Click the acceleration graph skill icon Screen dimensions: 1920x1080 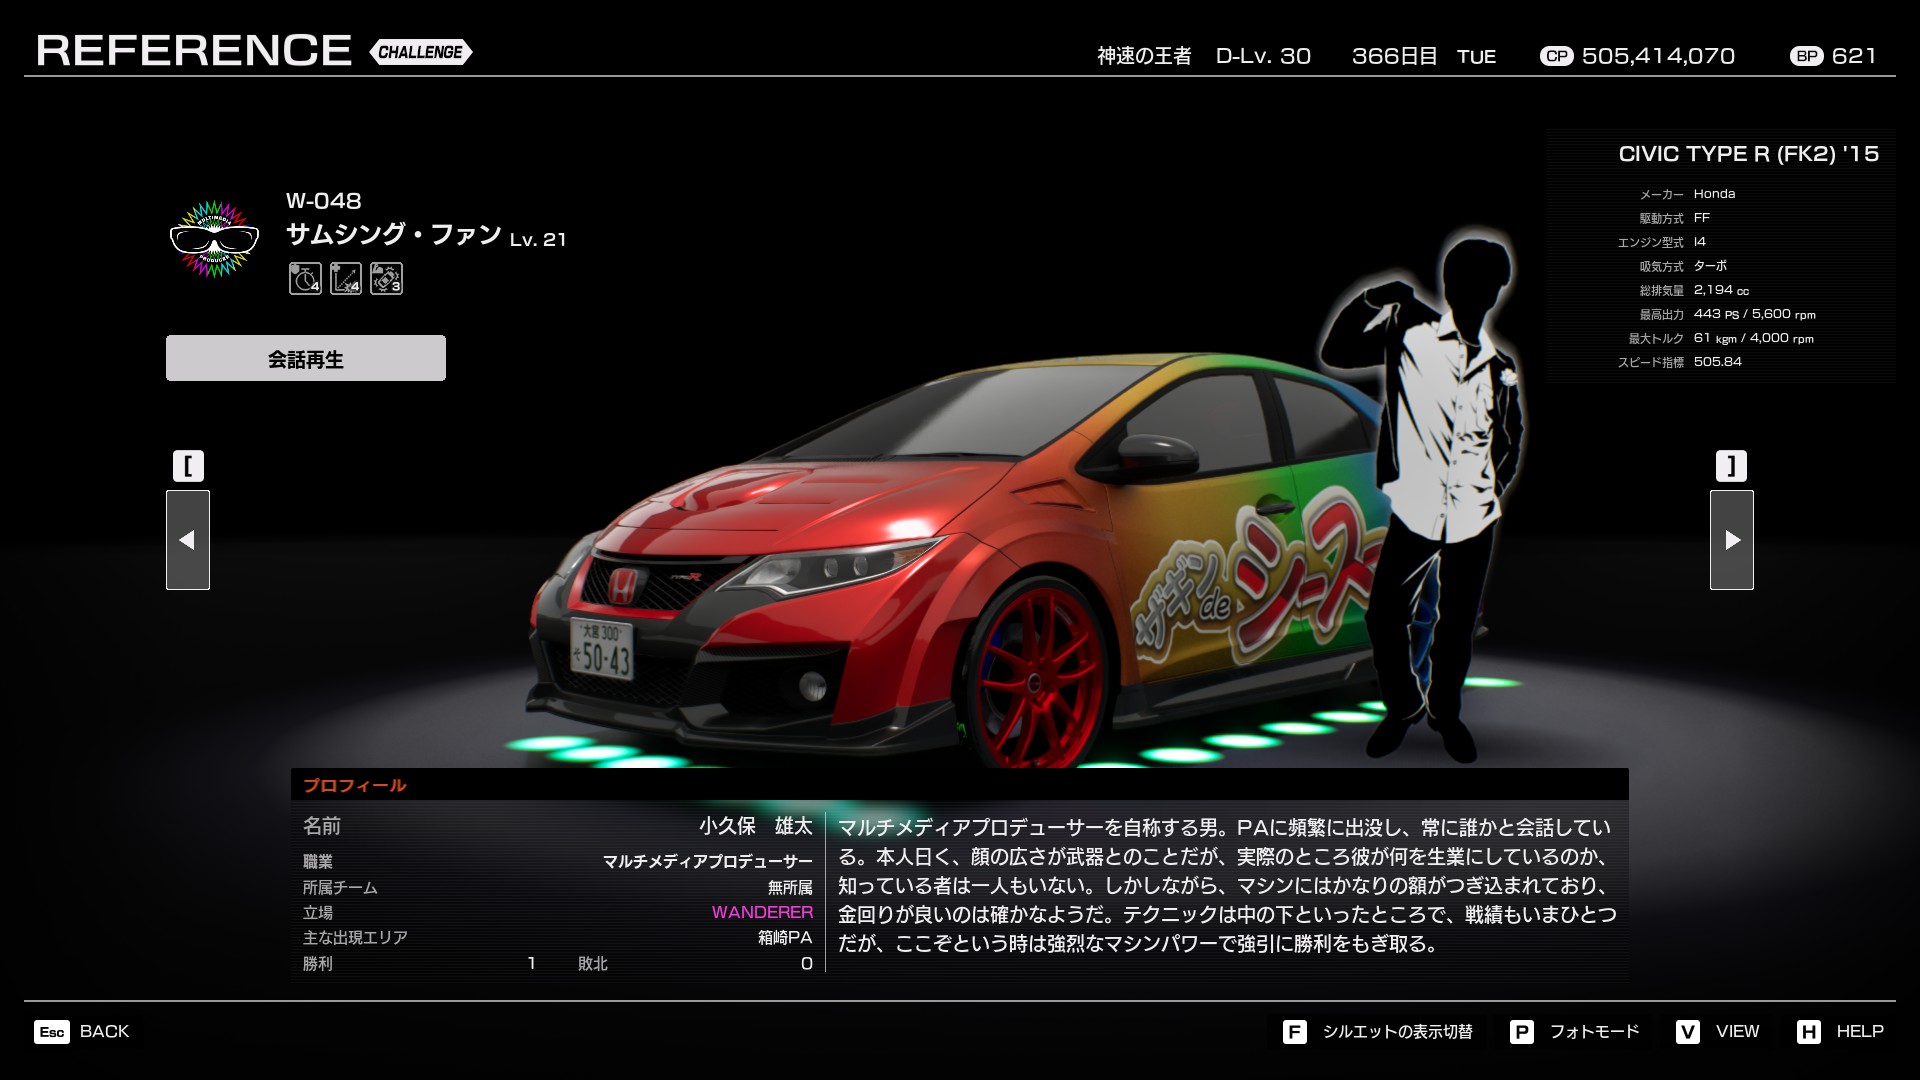click(x=346, y=278)
